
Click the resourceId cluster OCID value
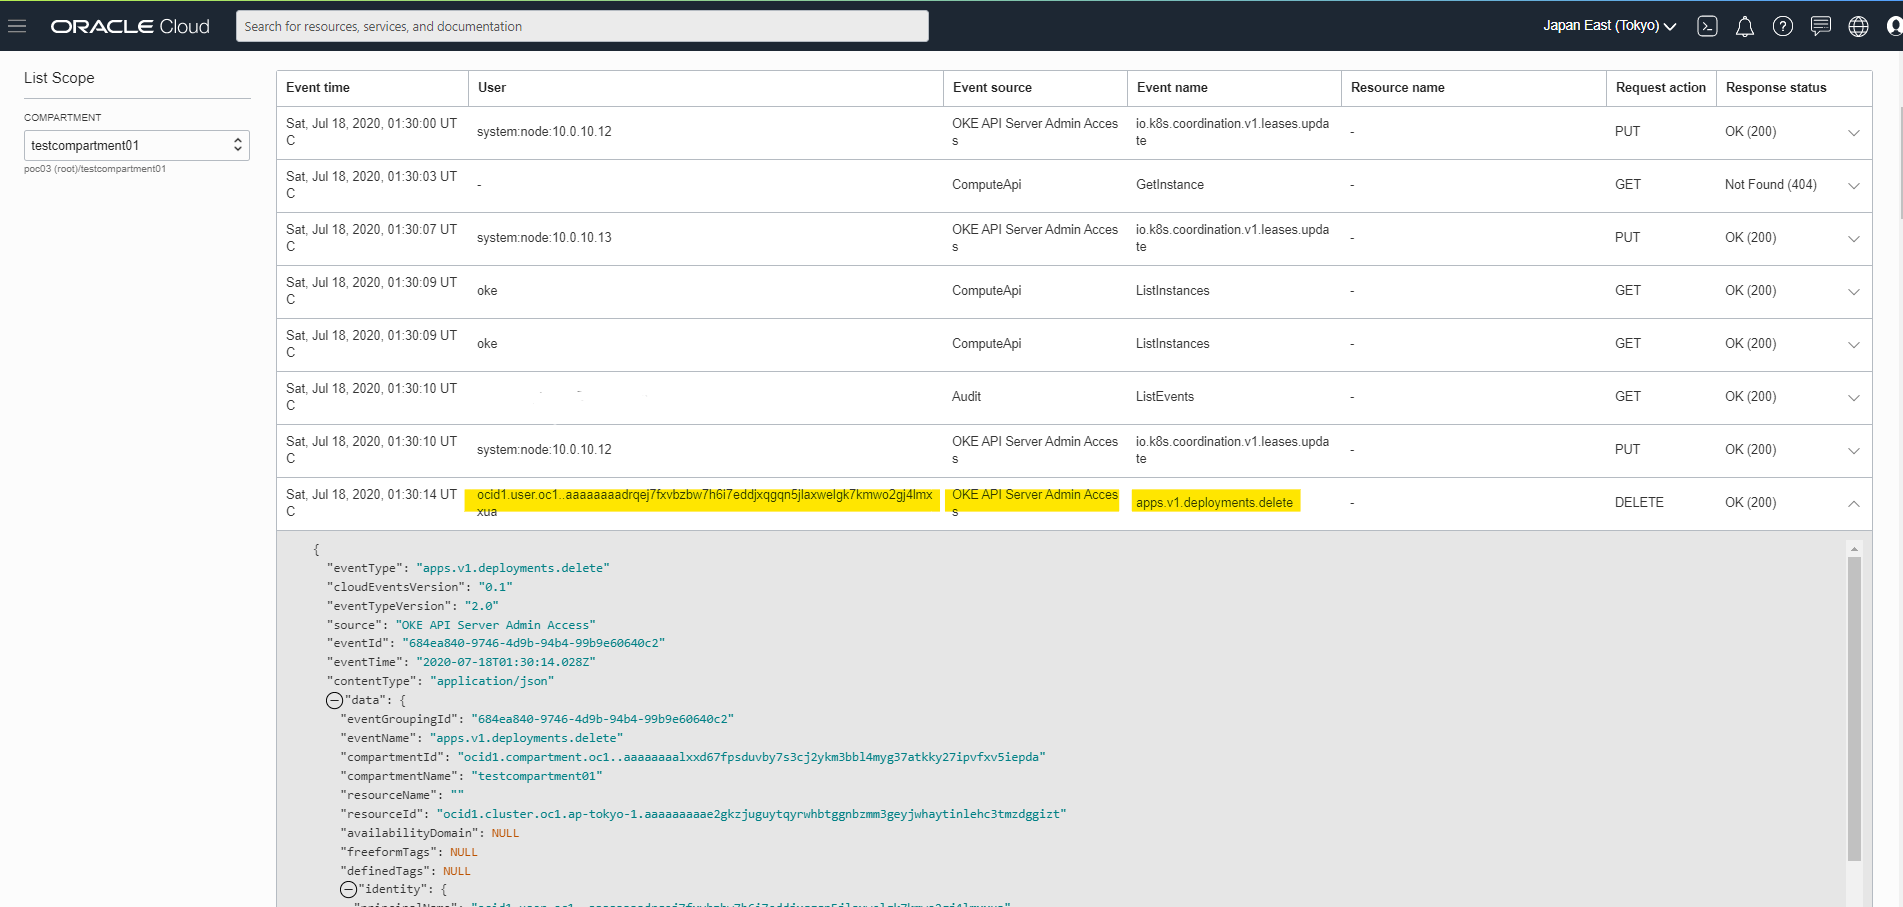tap(751, 814)
